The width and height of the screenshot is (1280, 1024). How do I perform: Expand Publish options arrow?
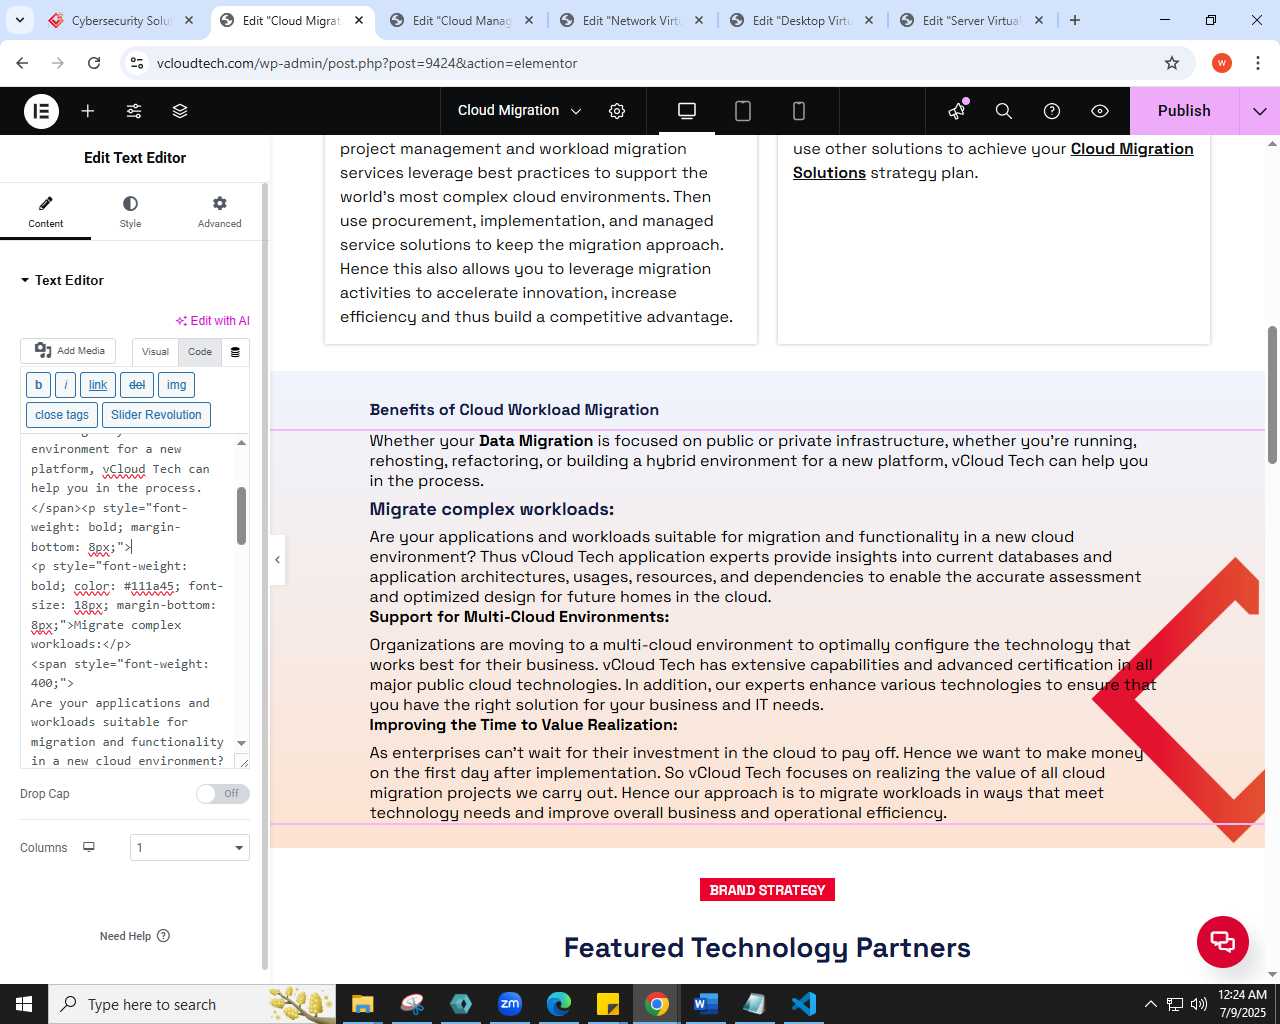tap(1260, 111)
